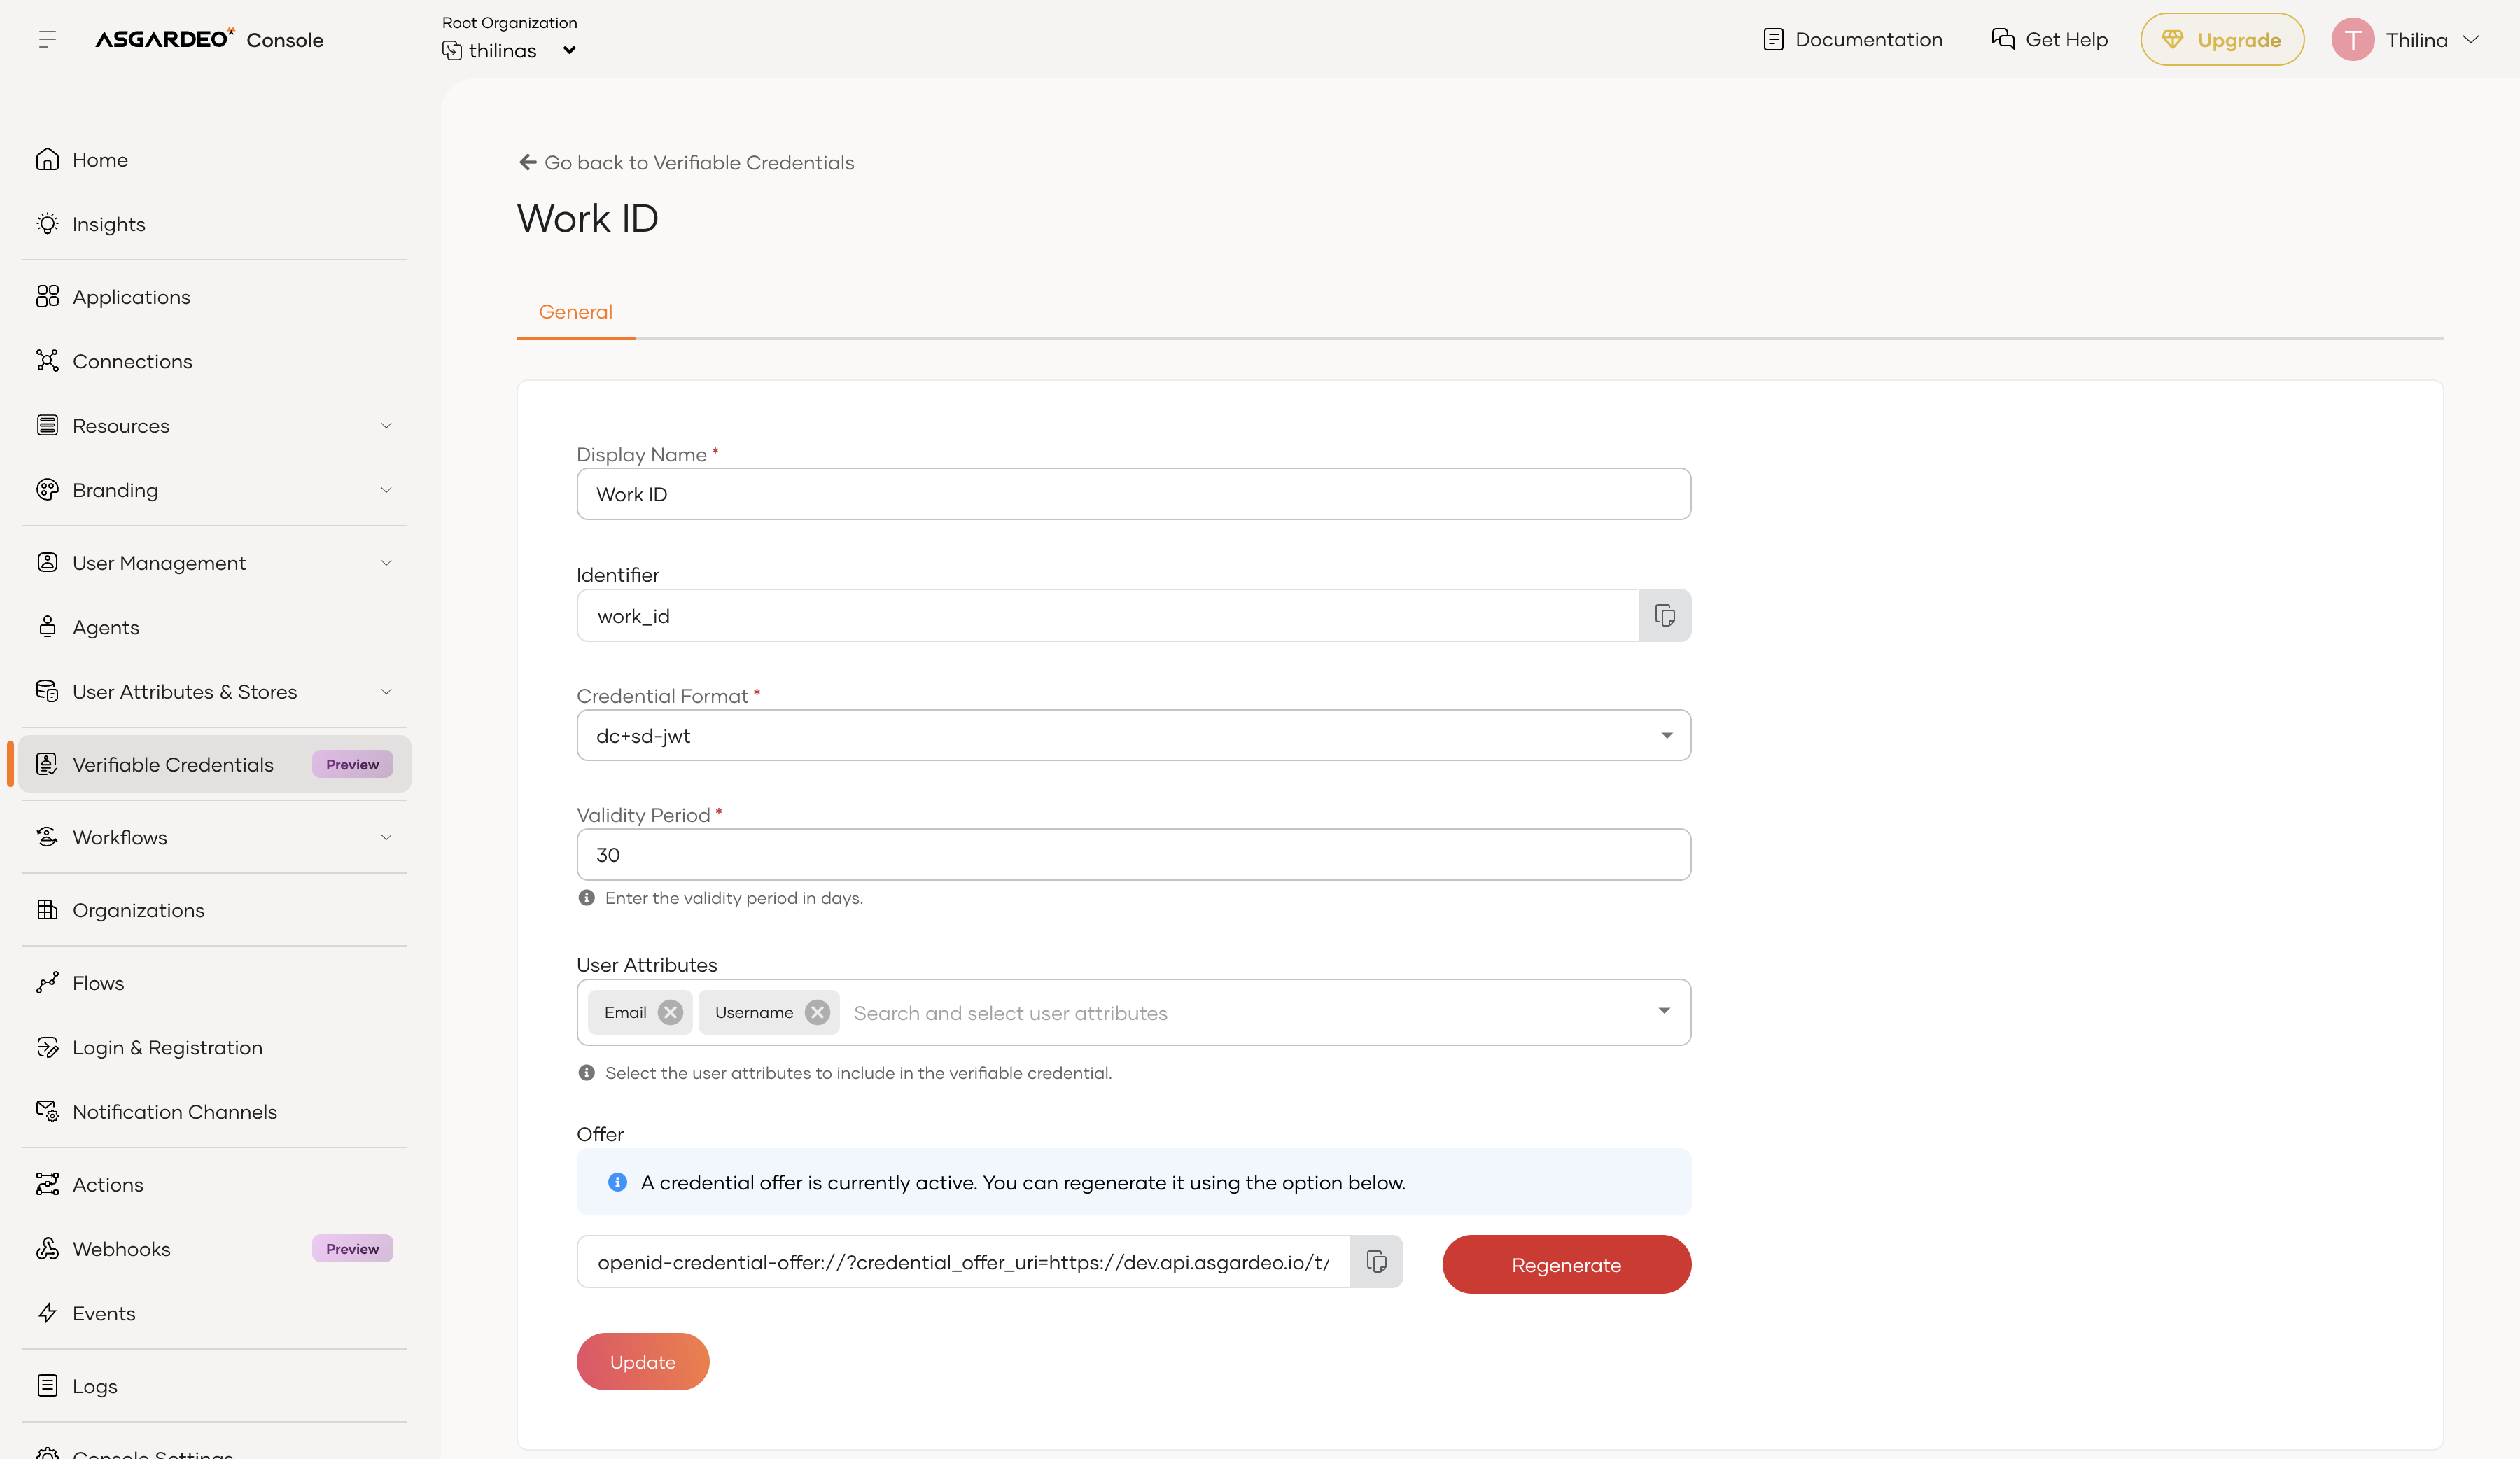Copy the credential offer URL

coord(1376,1262)
